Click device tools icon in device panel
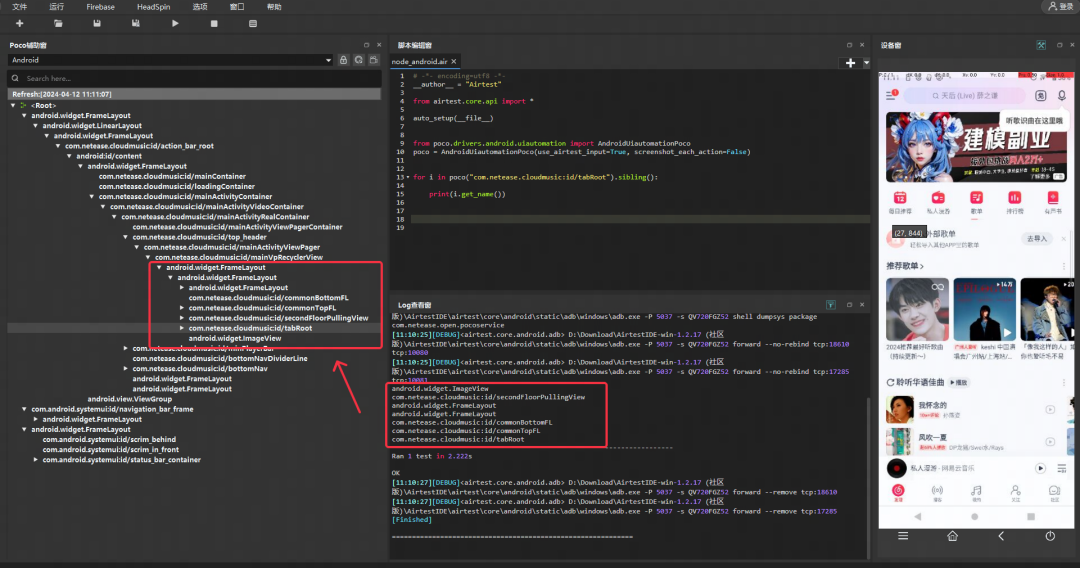This screenshot has width=1080, height=568. [x=1041, y=45]
